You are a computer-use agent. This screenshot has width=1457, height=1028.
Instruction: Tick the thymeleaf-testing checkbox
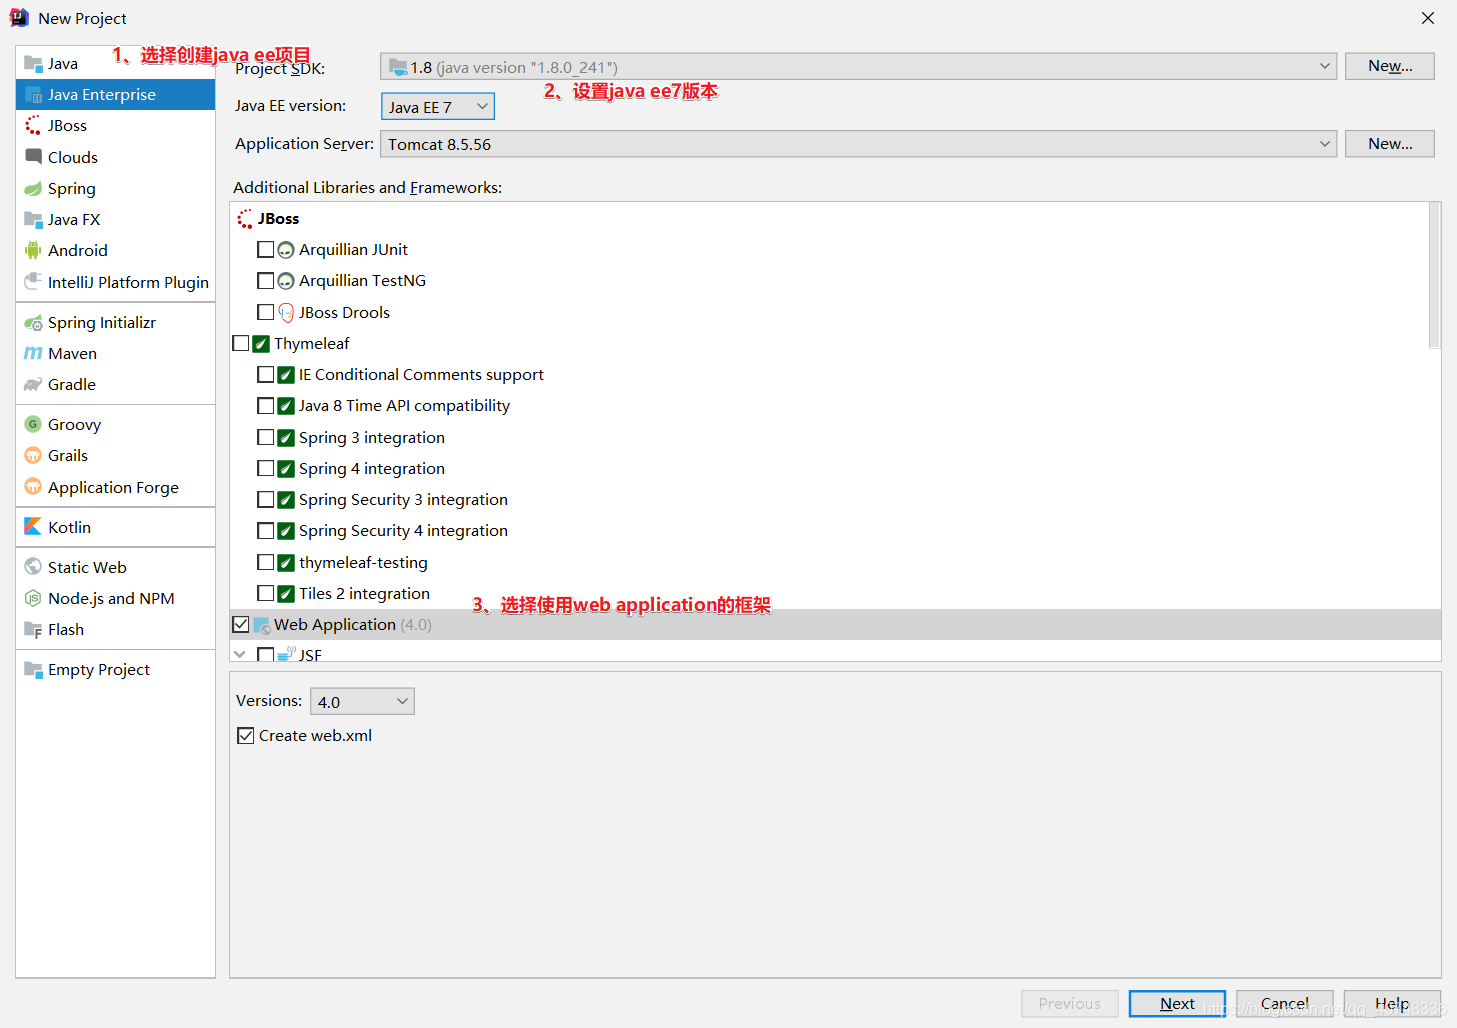point(265,562)
